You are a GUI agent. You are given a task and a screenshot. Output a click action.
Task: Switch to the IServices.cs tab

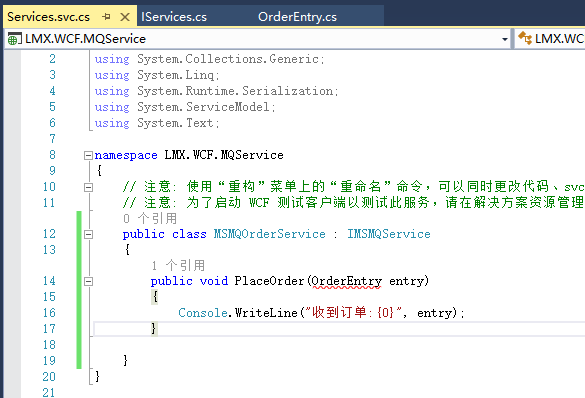click(x=174, y=17)
